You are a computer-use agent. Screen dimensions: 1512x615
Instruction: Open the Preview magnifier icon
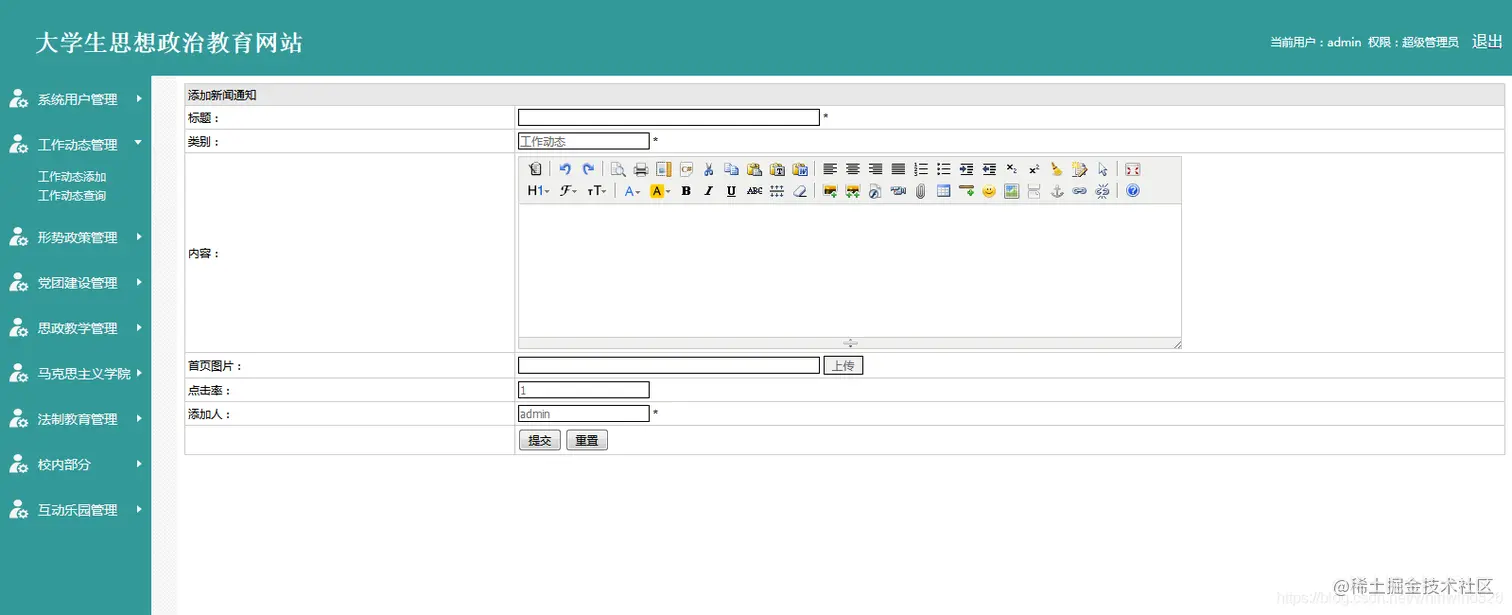(618, 169)
